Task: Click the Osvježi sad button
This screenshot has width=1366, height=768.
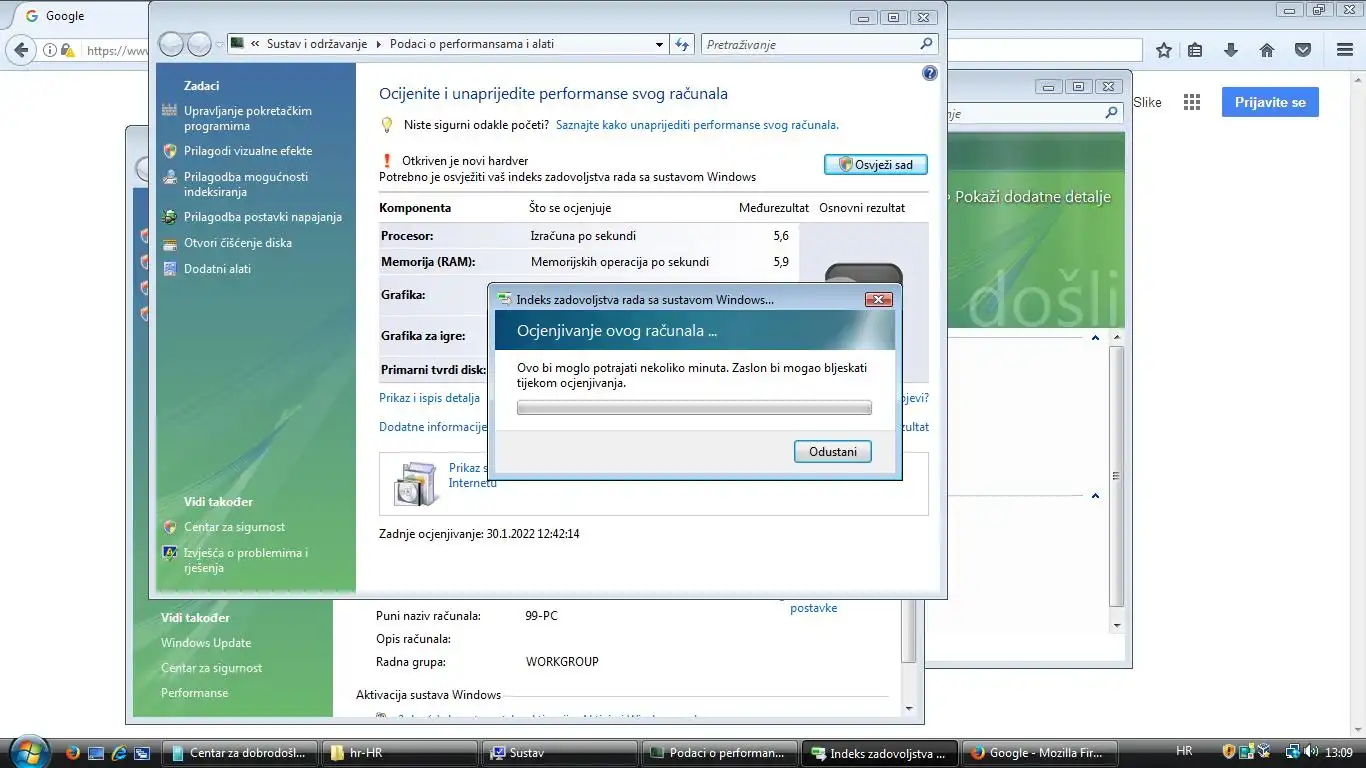Action: point(876,165)
